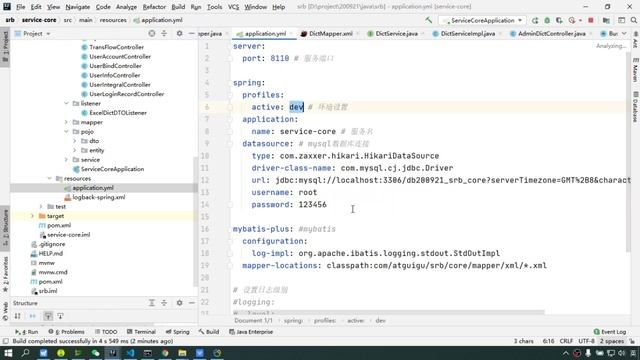The height and width of the screenshot is (360, 640).
Task: Switch to DictService.java tab
Action: (396, 33)
